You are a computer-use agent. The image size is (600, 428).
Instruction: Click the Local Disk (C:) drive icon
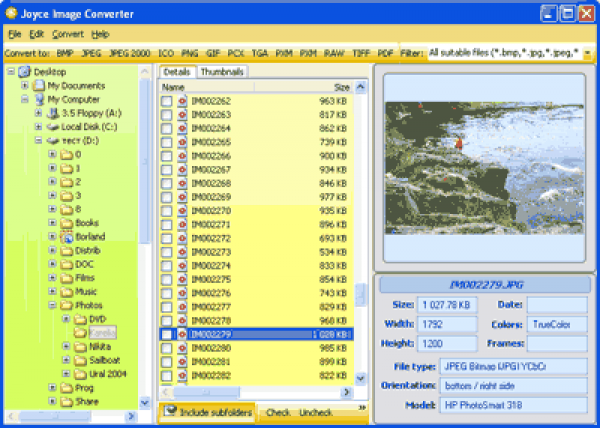click(x=53, y=127)
